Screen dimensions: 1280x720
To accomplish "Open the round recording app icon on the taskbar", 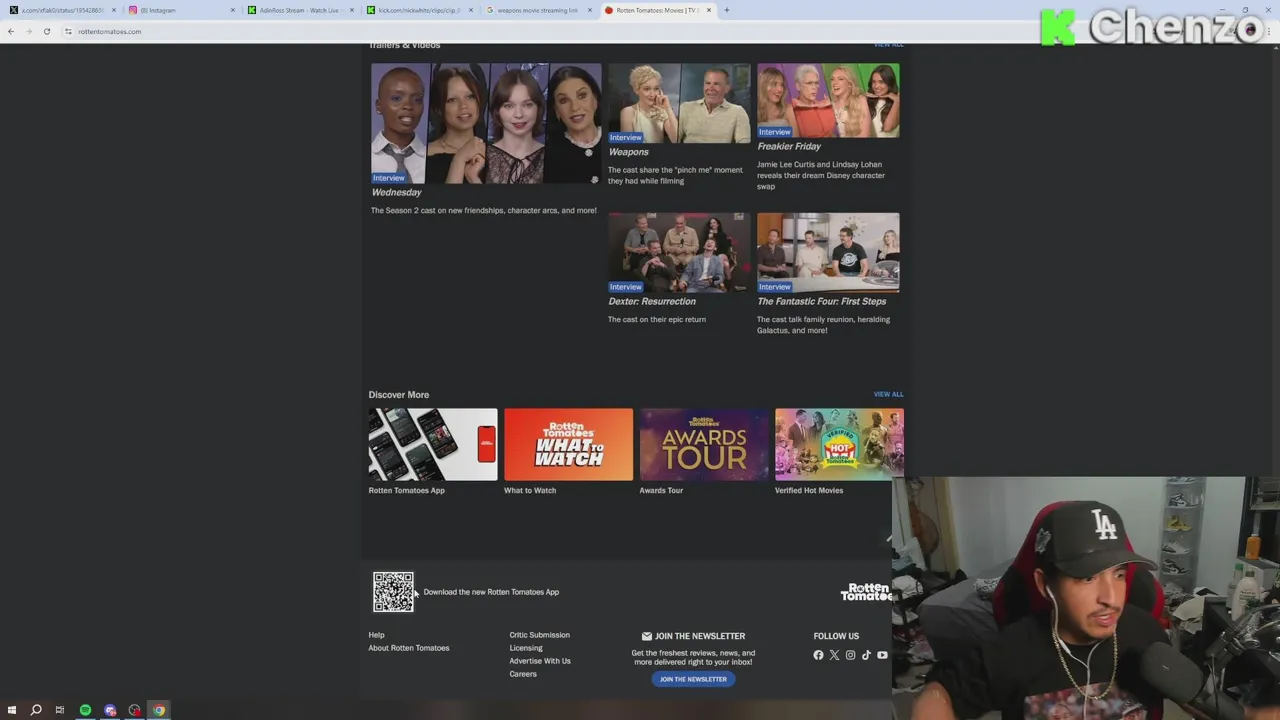I will tap(134, 710).
